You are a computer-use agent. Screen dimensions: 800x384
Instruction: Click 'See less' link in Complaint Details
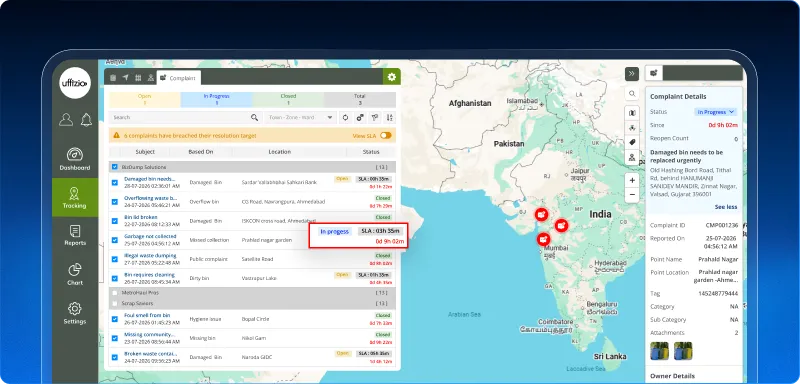pyautogui.click(x=726, y=207)
